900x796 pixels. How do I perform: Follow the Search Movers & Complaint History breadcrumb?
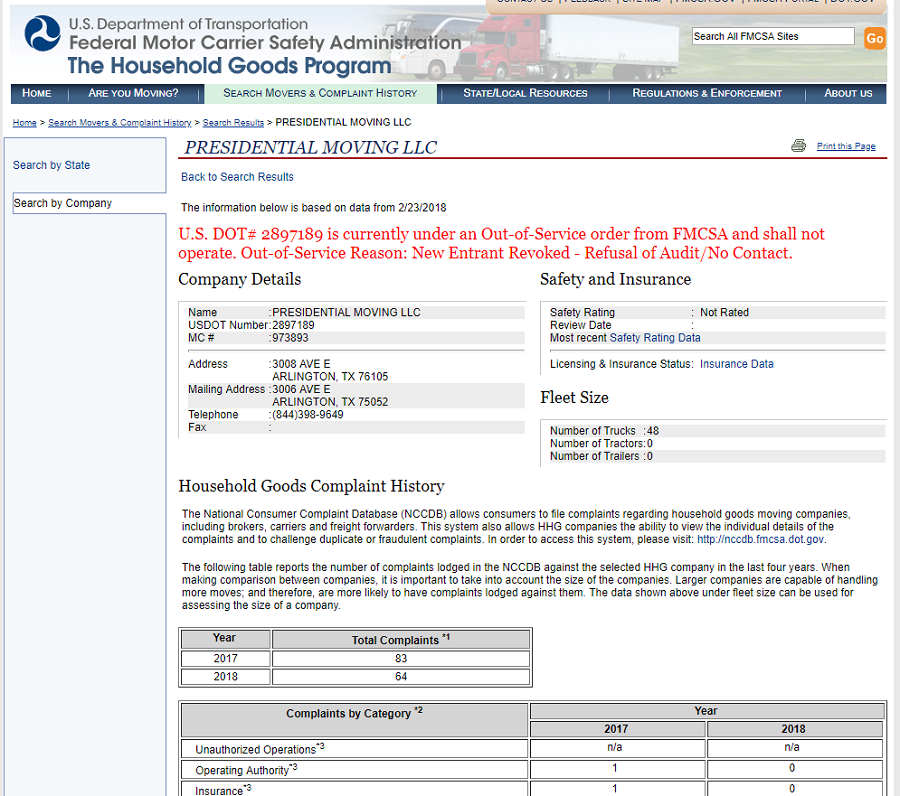[120, 123]
